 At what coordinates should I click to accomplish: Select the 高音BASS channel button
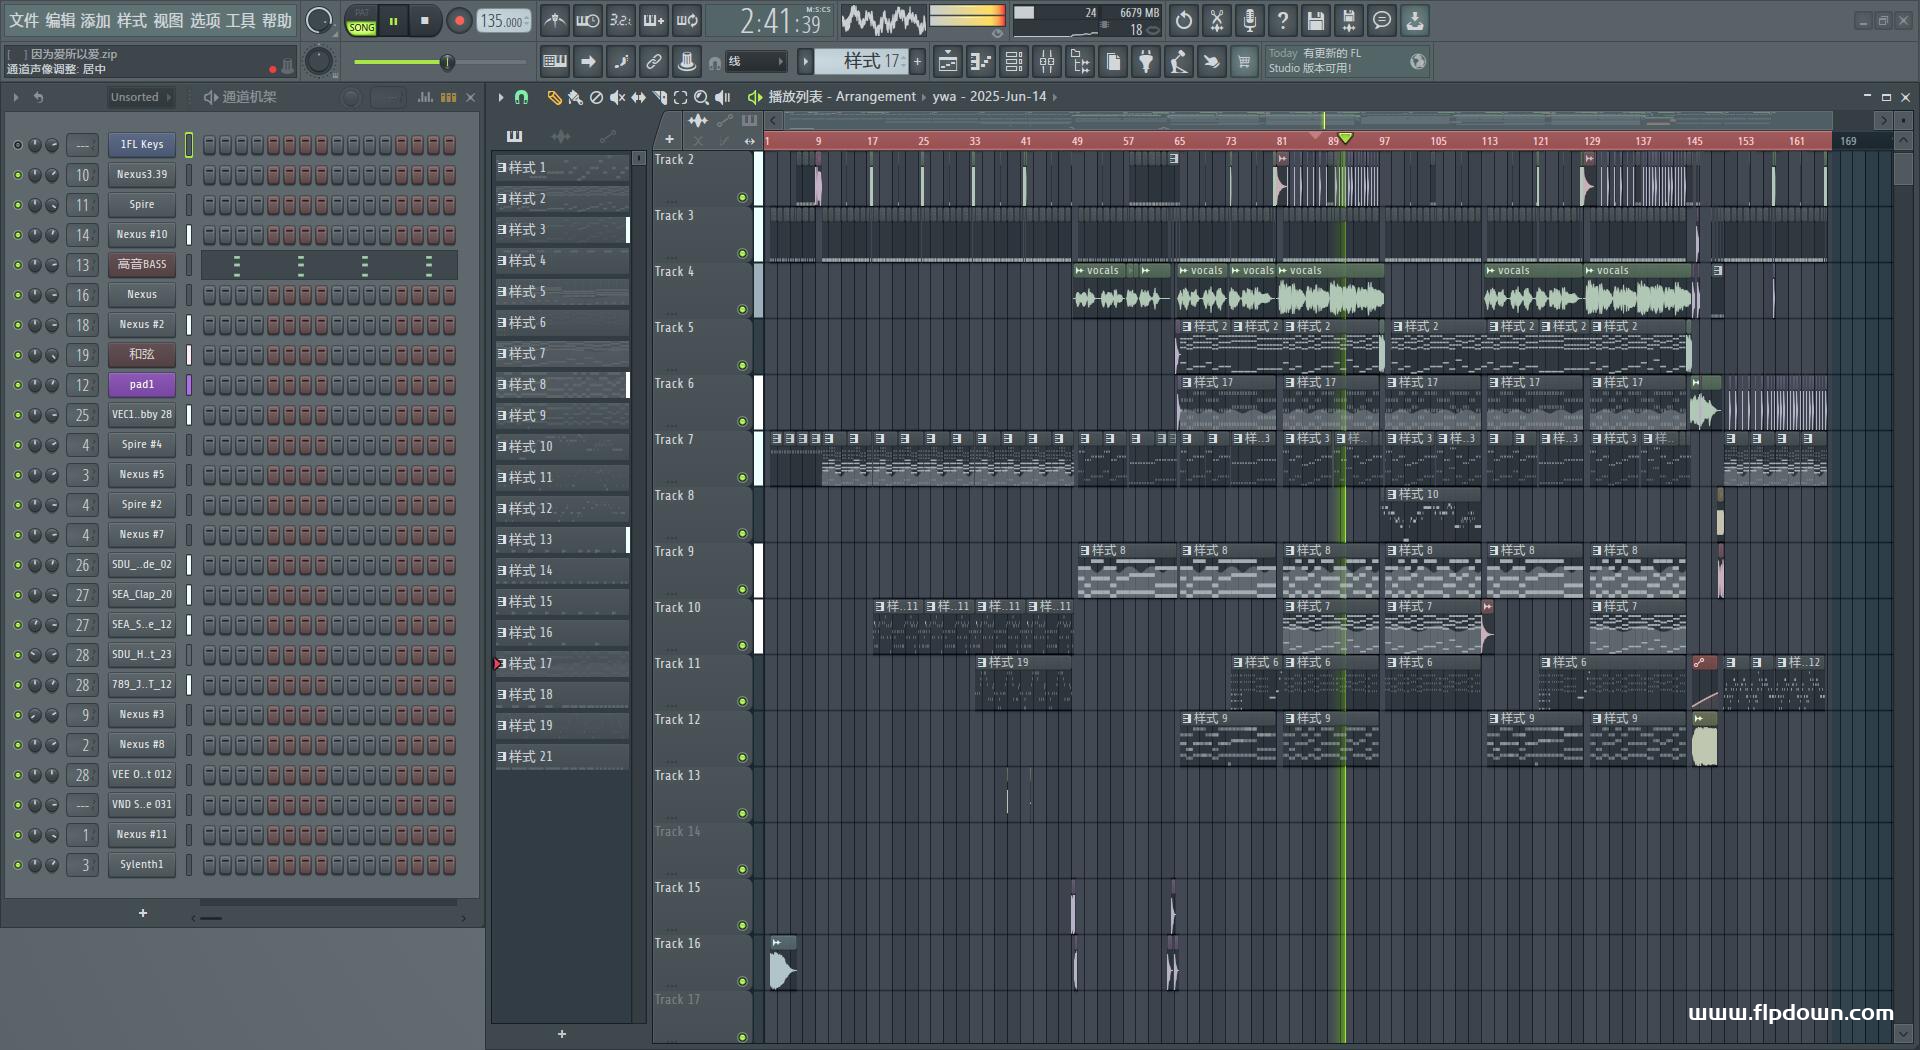tap(142, 265)
